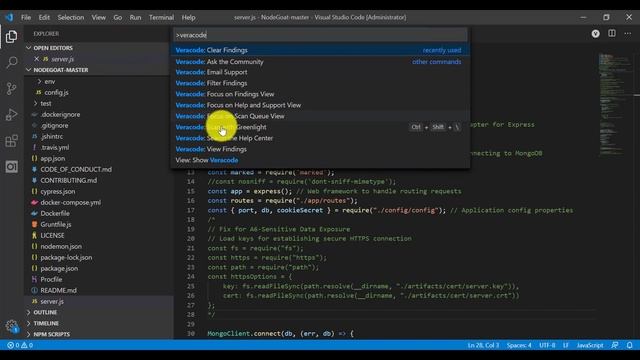Open config.js in the explorer
This screenshot has width=640, height=360.
click(56, 93)
